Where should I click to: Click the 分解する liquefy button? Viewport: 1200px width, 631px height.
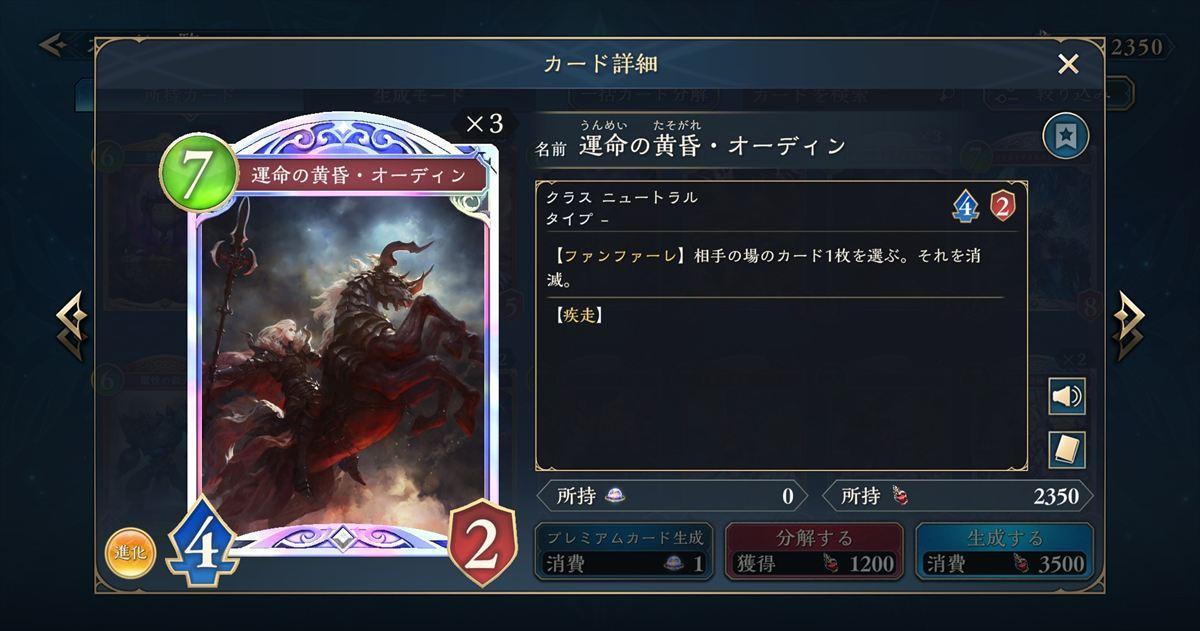[814, 551]
